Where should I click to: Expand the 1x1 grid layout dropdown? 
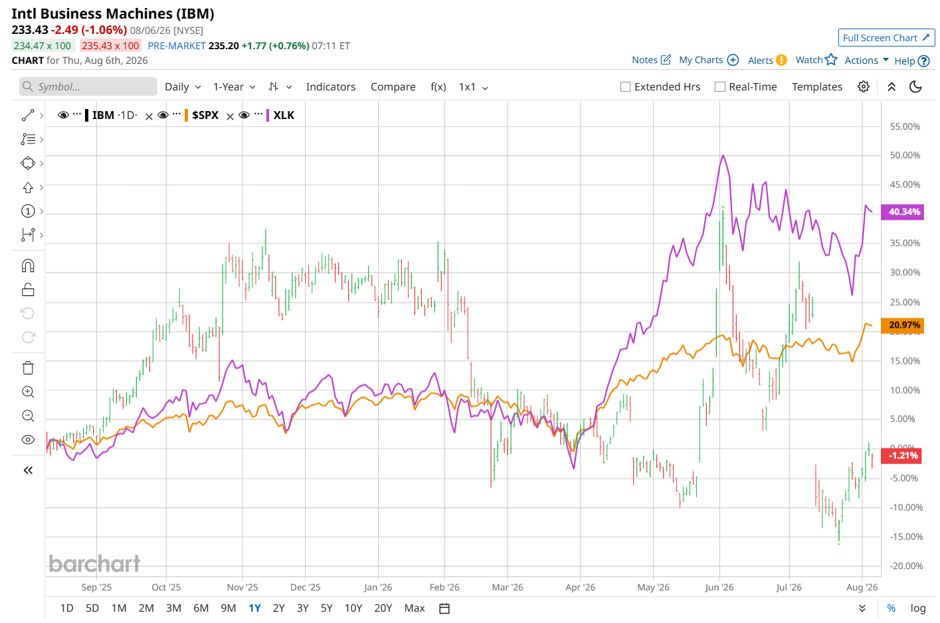click(474, 86)
